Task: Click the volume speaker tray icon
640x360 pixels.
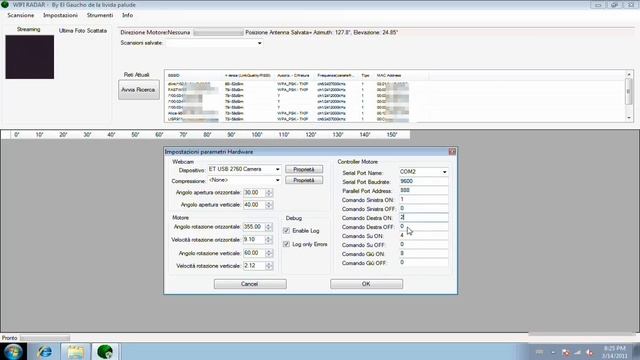Action: (589, 352)
